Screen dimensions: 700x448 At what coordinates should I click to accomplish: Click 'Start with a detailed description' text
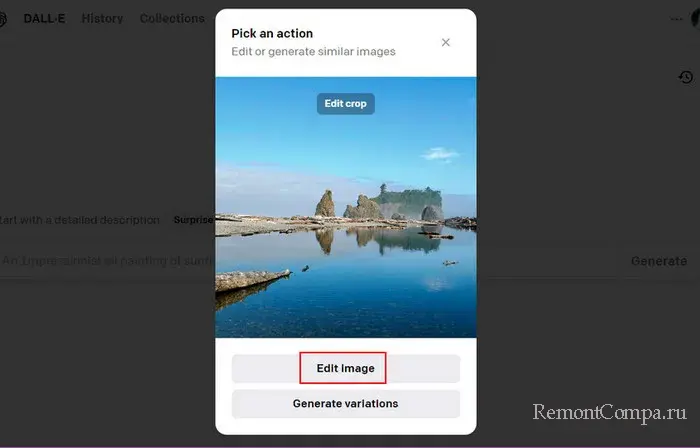[x=80, y=220]
